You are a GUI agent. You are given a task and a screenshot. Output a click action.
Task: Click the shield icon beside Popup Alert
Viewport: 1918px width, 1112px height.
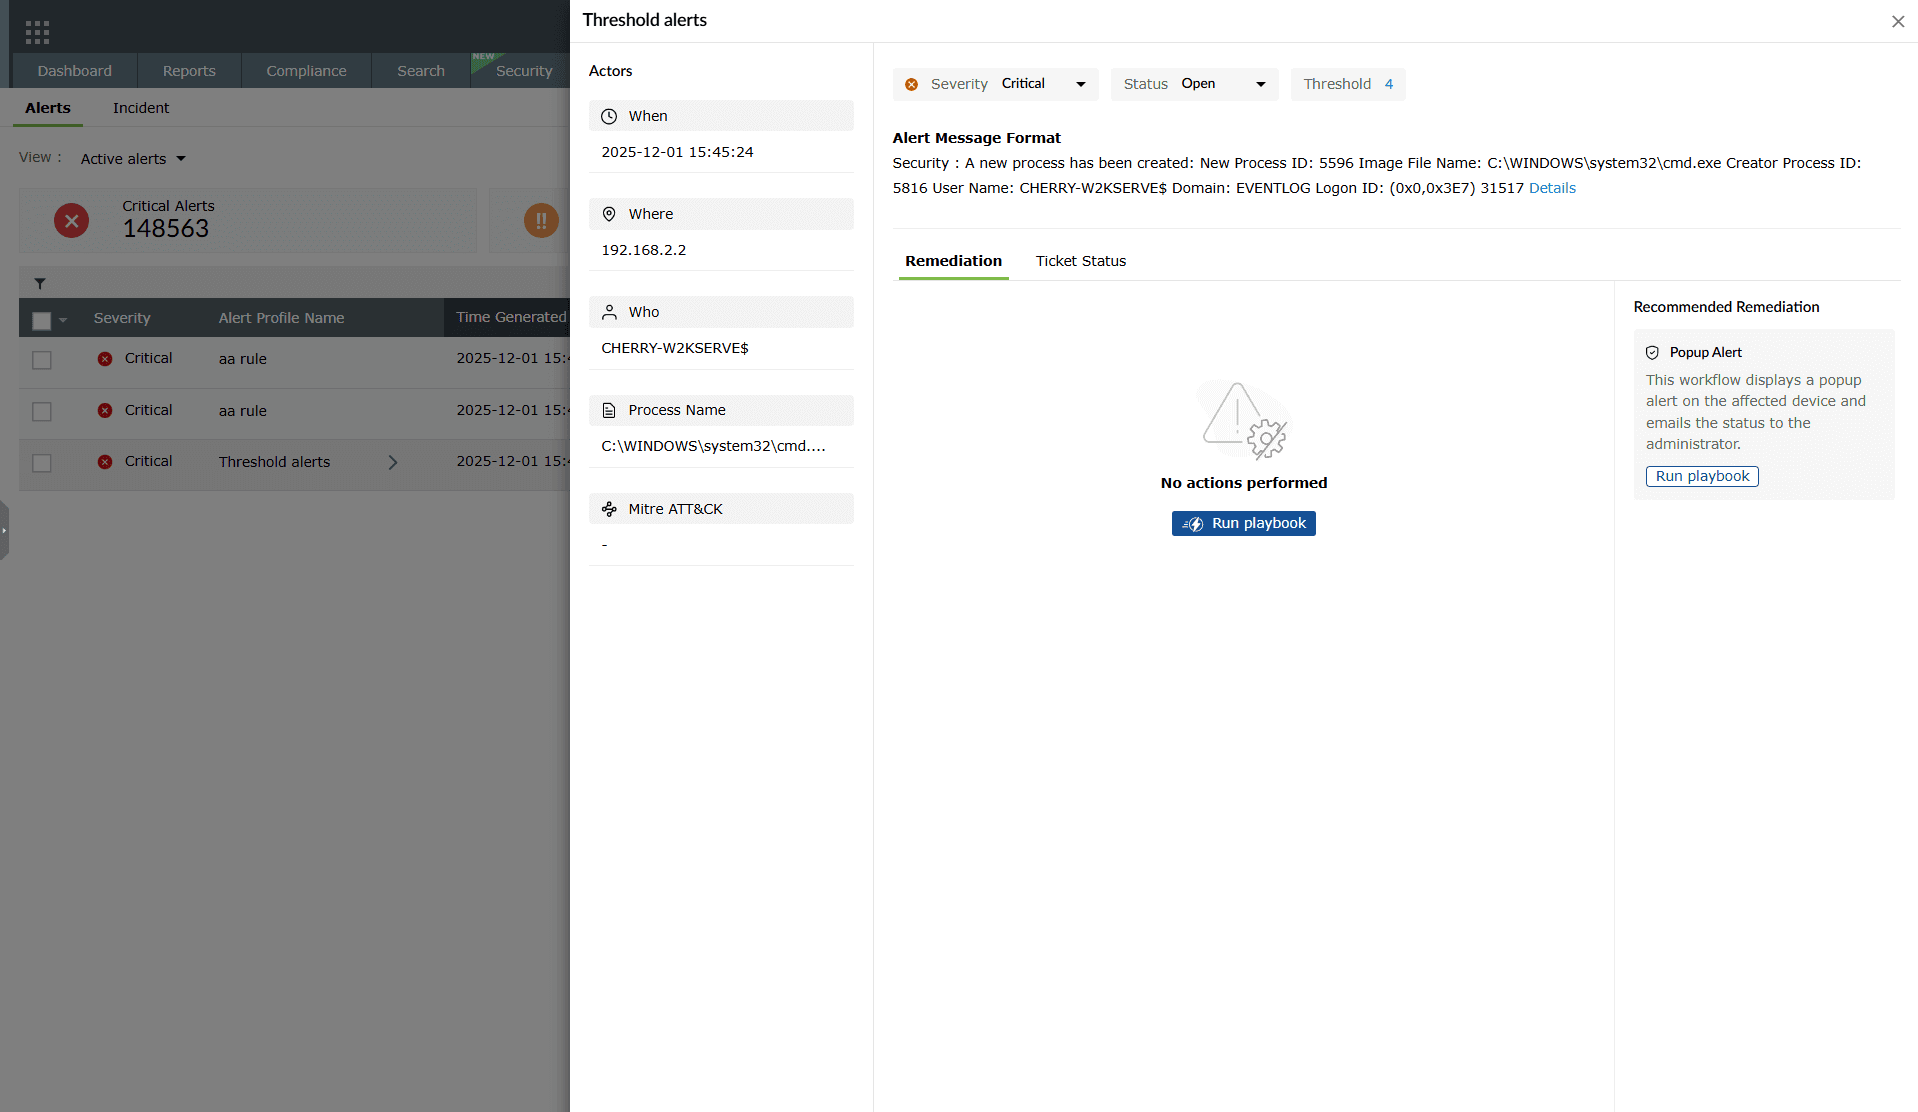(x=1652, y=352)
